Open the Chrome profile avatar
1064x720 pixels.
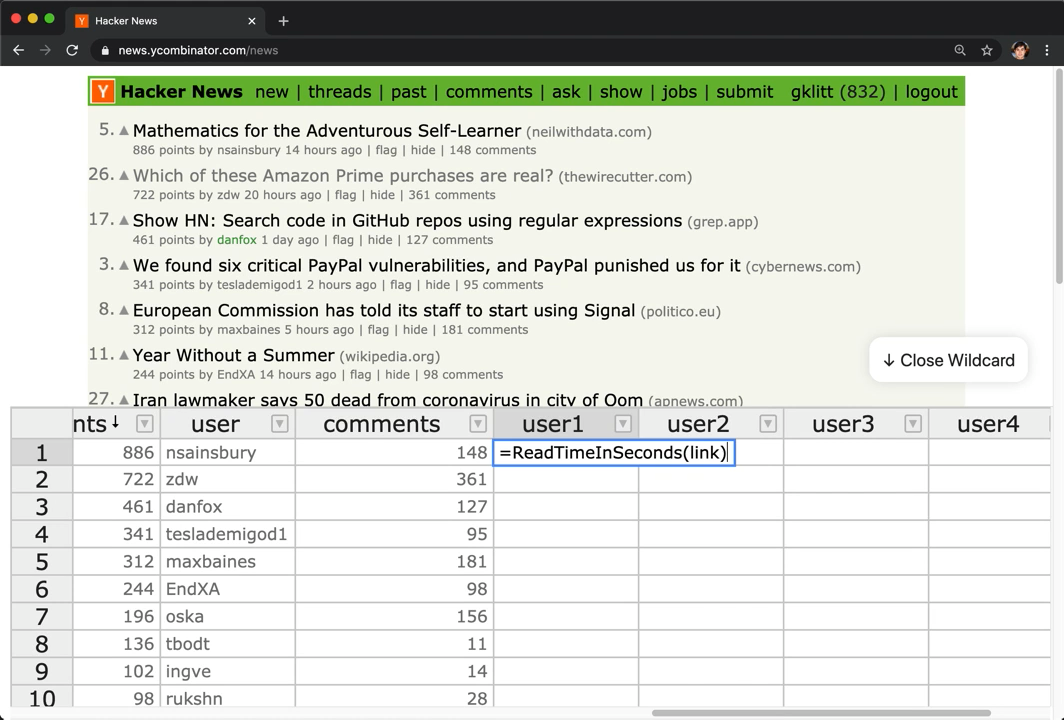pyautogui.click(x=1020, y=50)
